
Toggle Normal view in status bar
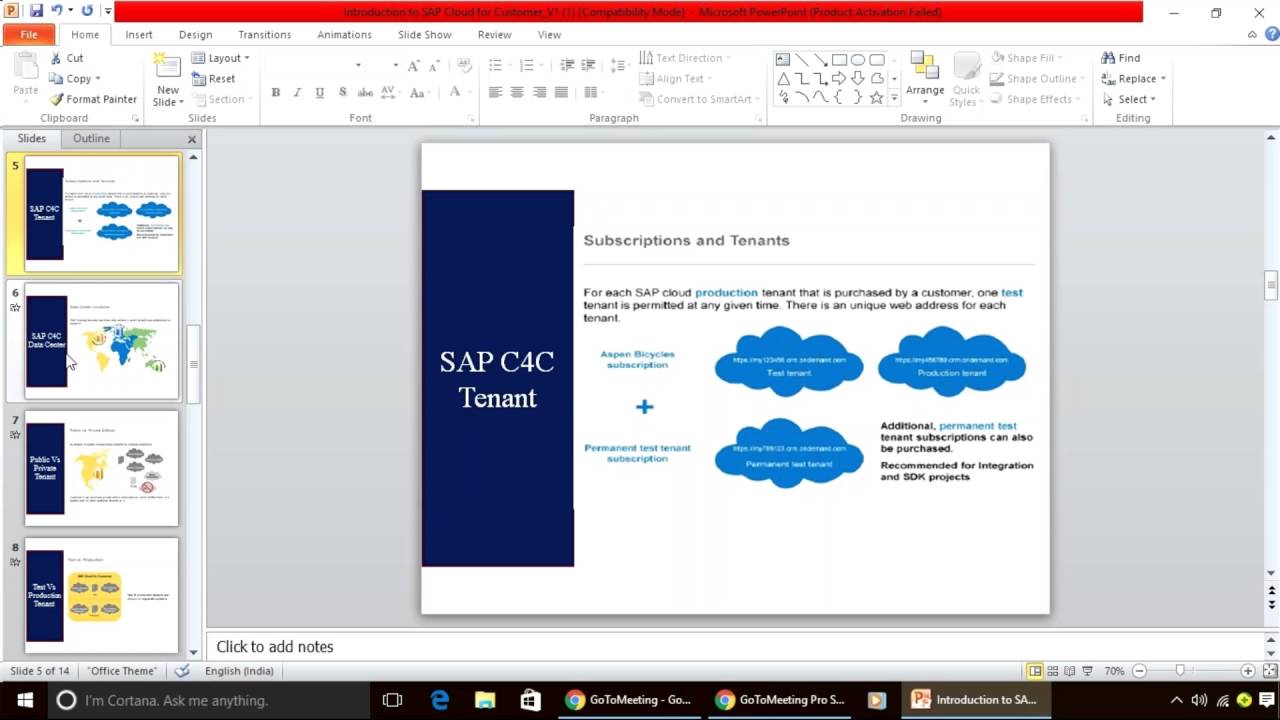[x=1035, y=671]
